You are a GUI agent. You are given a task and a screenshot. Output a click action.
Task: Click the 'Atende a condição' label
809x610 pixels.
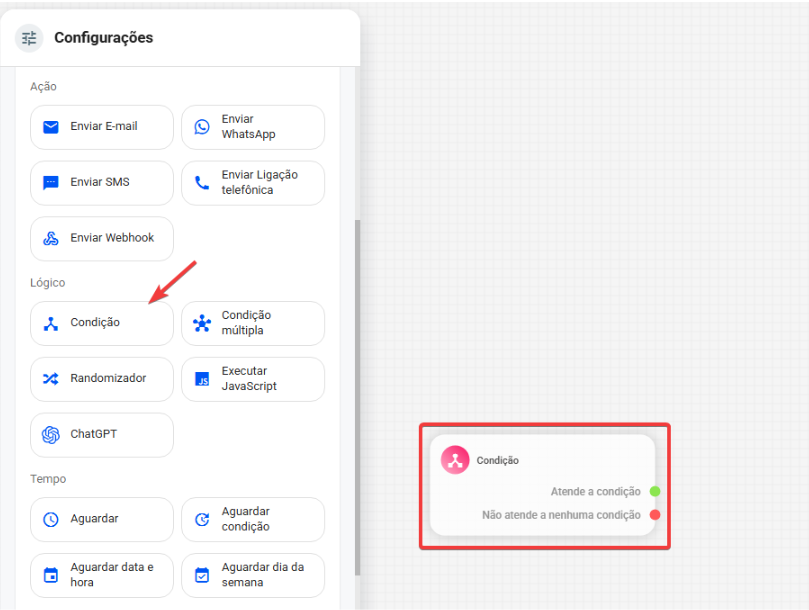pos(595,491)
